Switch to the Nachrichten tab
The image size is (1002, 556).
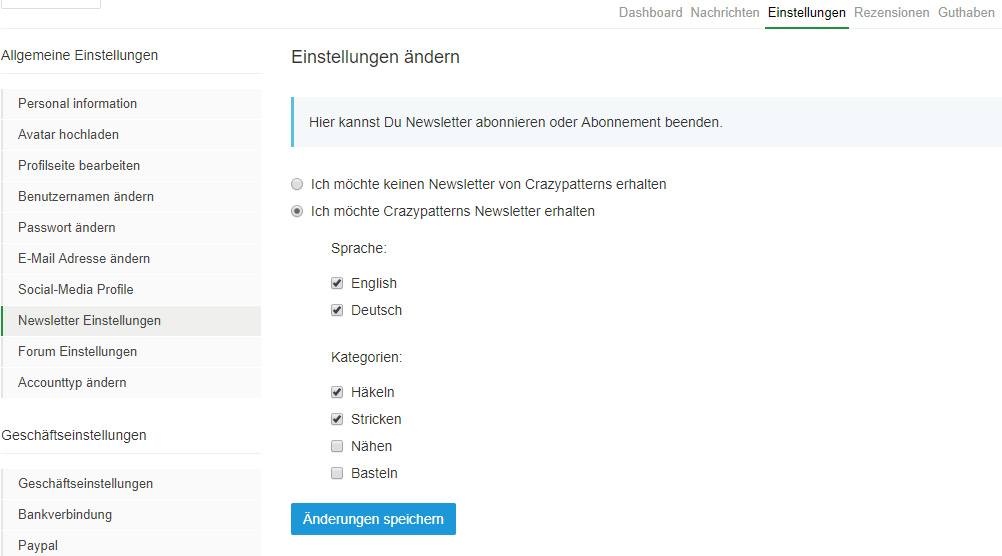pos(725,13)
